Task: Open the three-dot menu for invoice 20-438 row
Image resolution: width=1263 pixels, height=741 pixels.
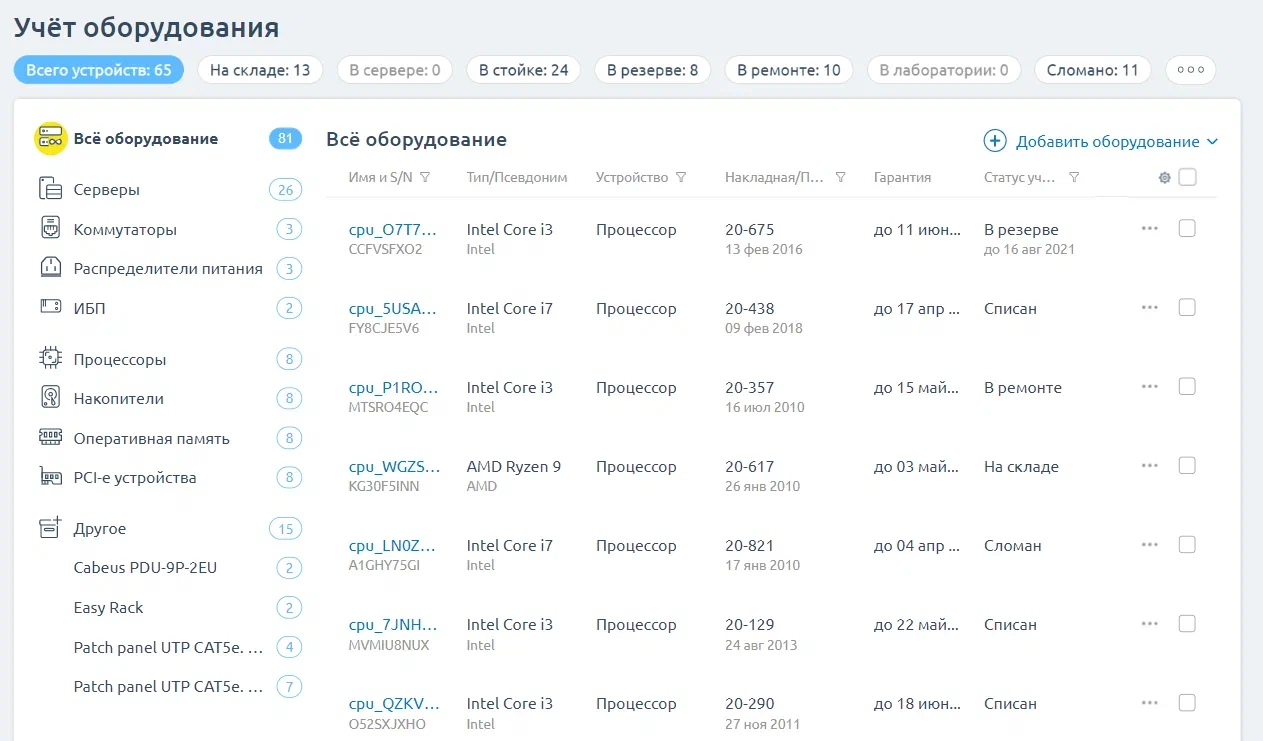Action: (x=1149, y=307)
